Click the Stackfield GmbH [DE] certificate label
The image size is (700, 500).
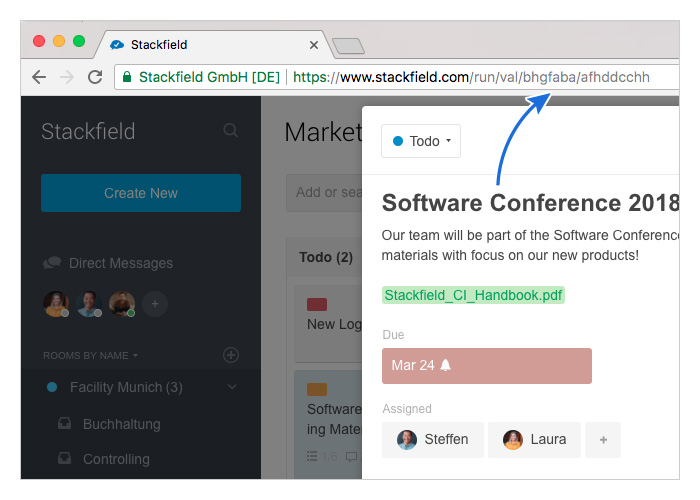click(209, 77)
